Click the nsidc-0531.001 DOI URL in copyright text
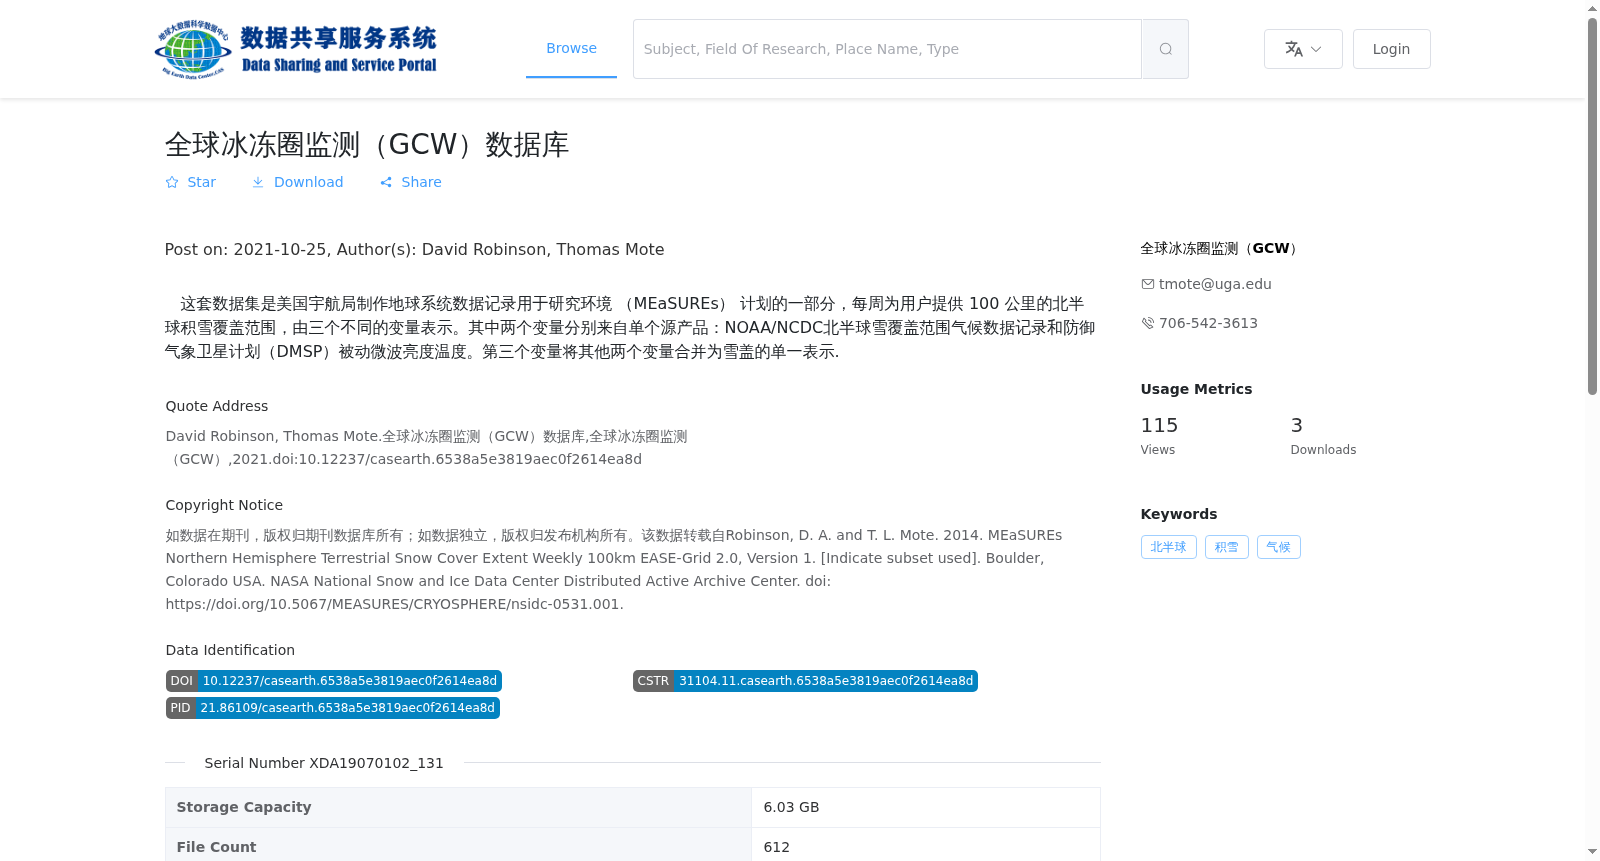Image resolution: width=1600 pixels, height=861 pixels. point(394,604)
